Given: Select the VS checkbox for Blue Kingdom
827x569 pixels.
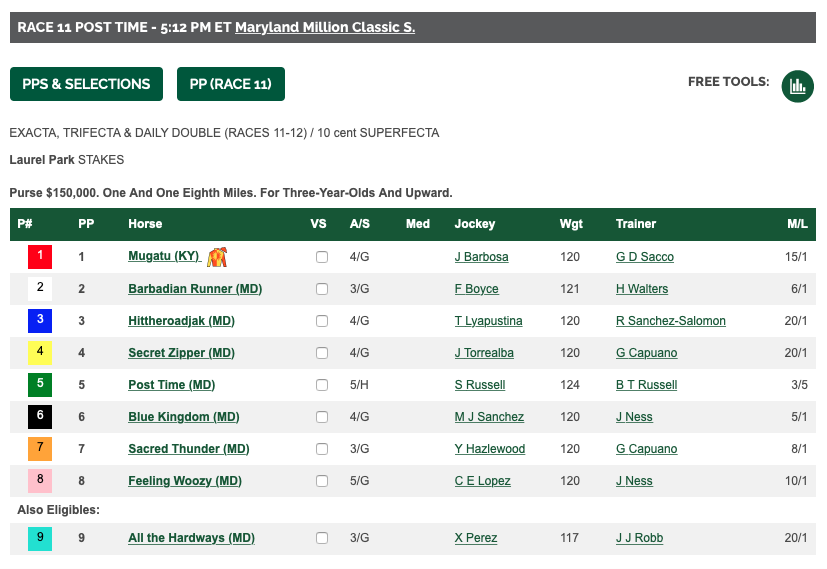Looking at the screenshot, I should click(x=322, y=417).
